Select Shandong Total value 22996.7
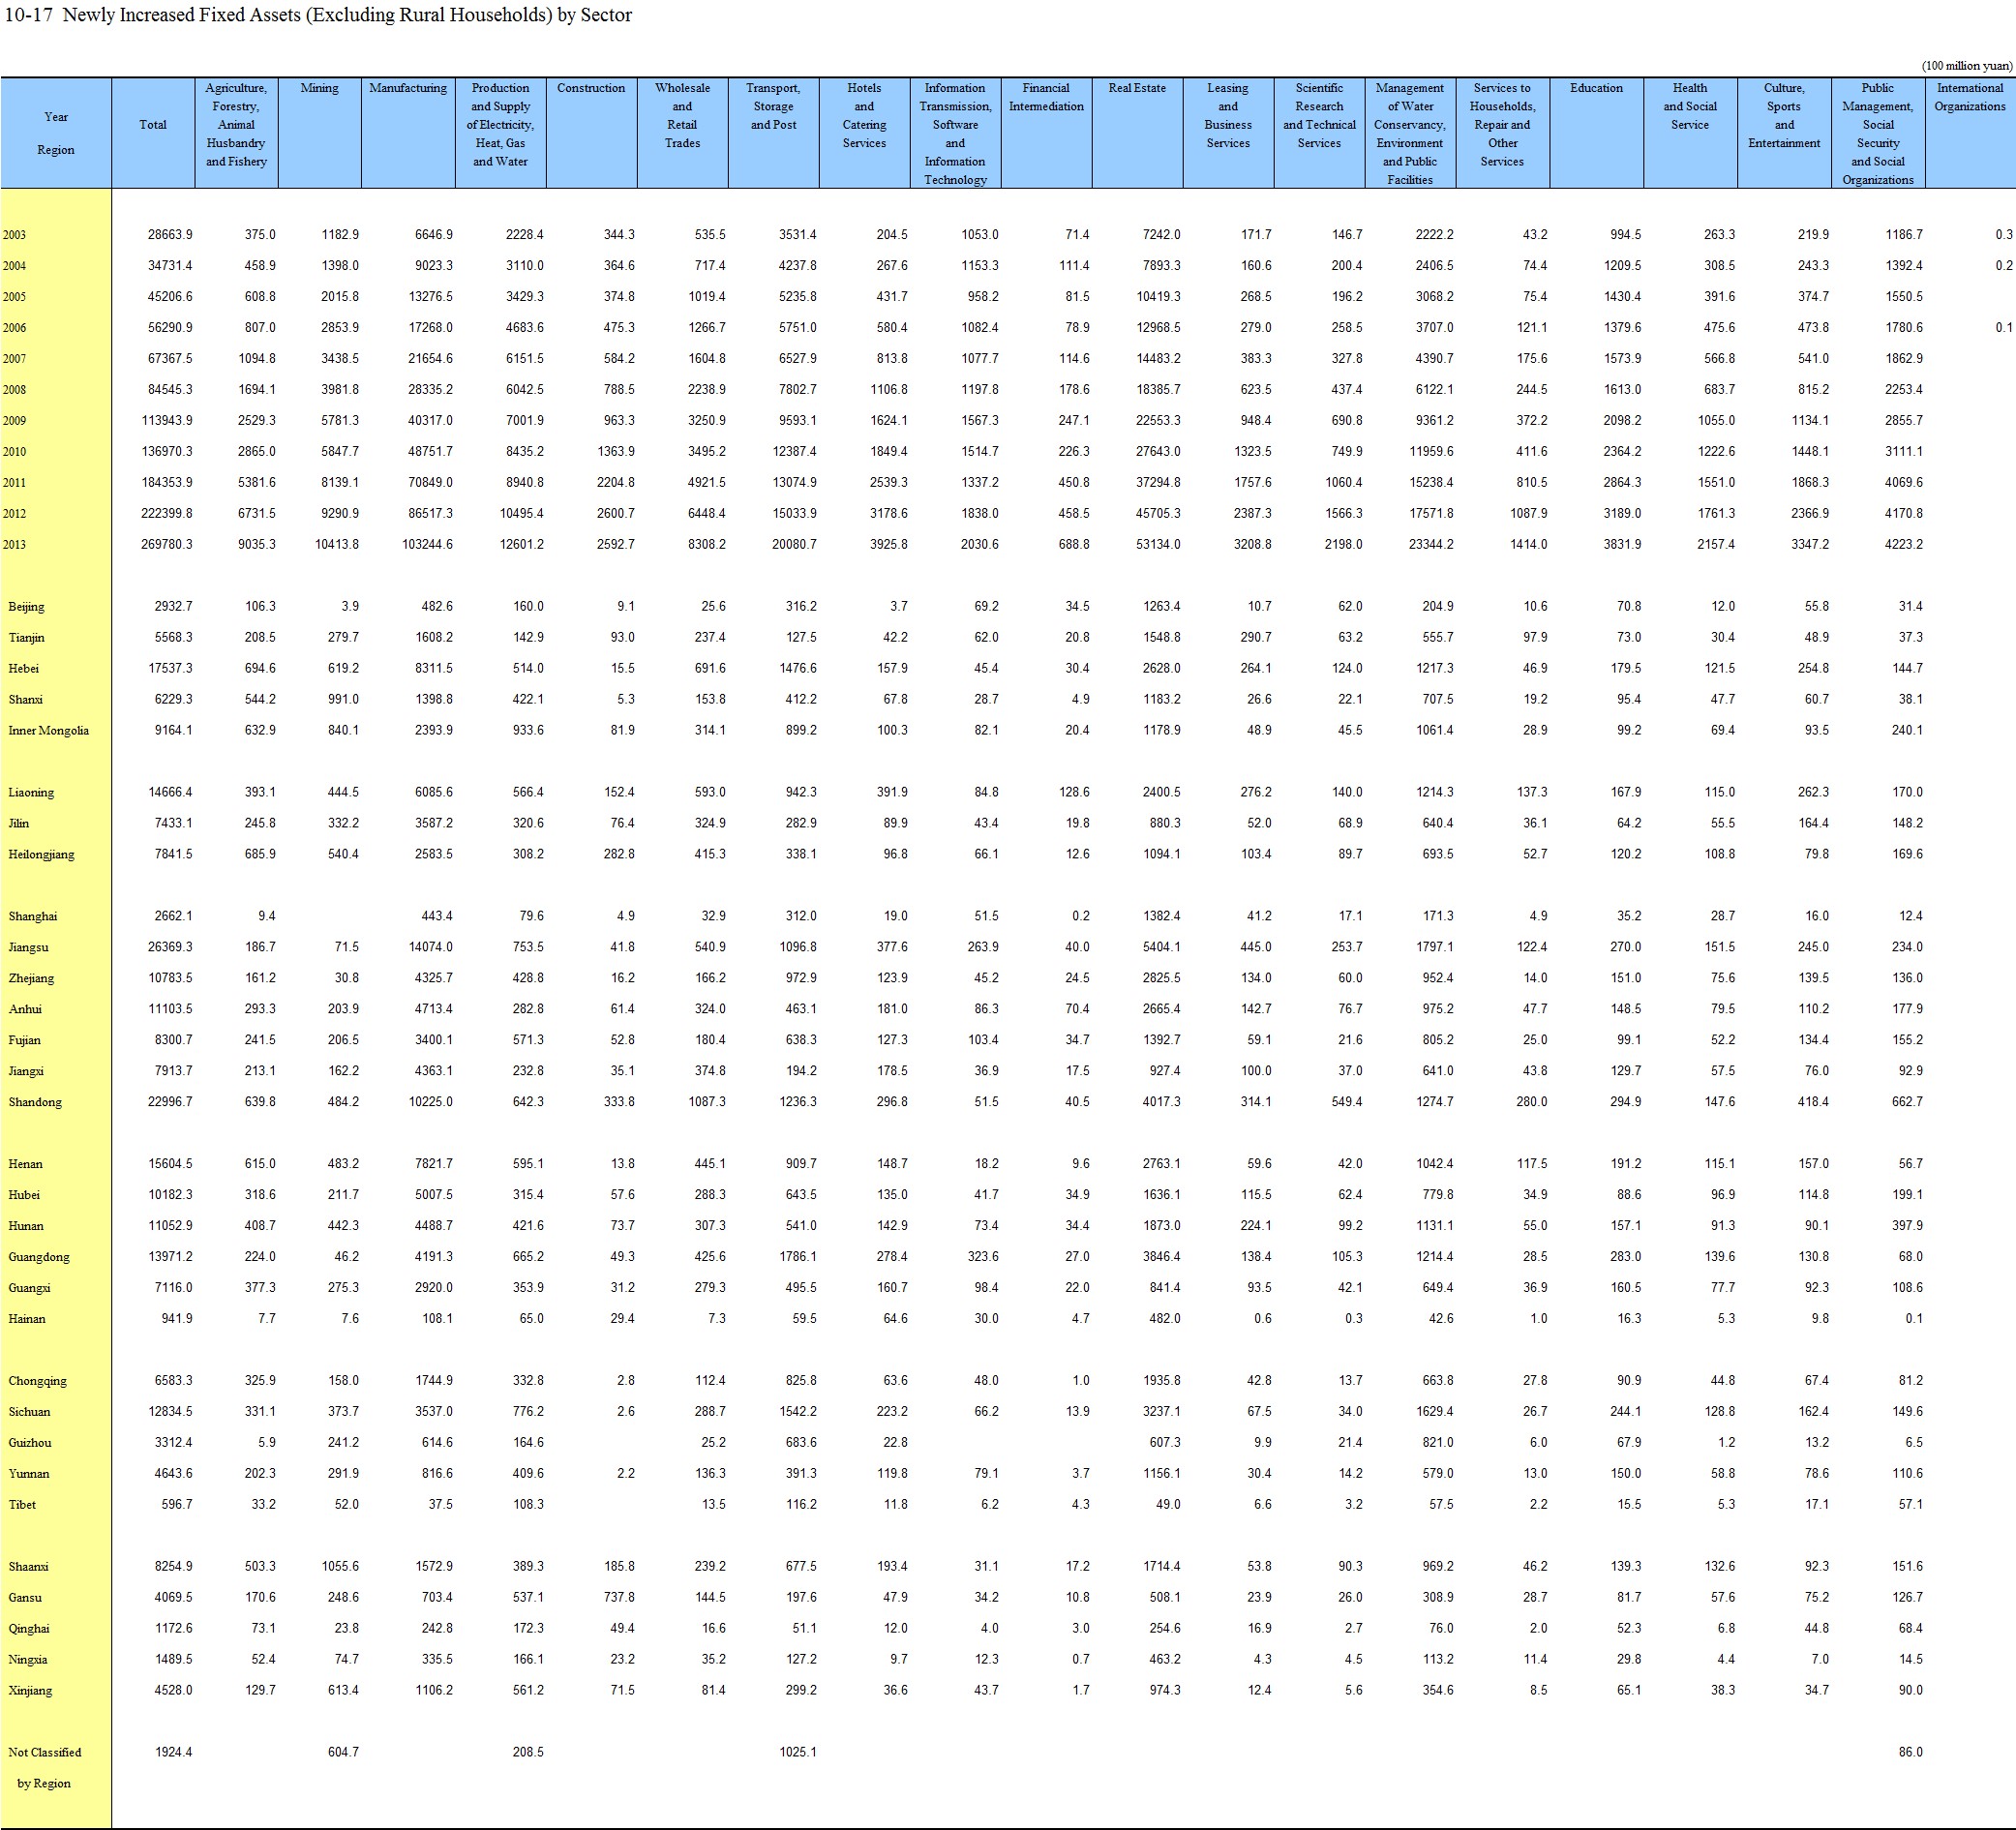This screenshot has width=2016, height=1830. coord(170,1103)
